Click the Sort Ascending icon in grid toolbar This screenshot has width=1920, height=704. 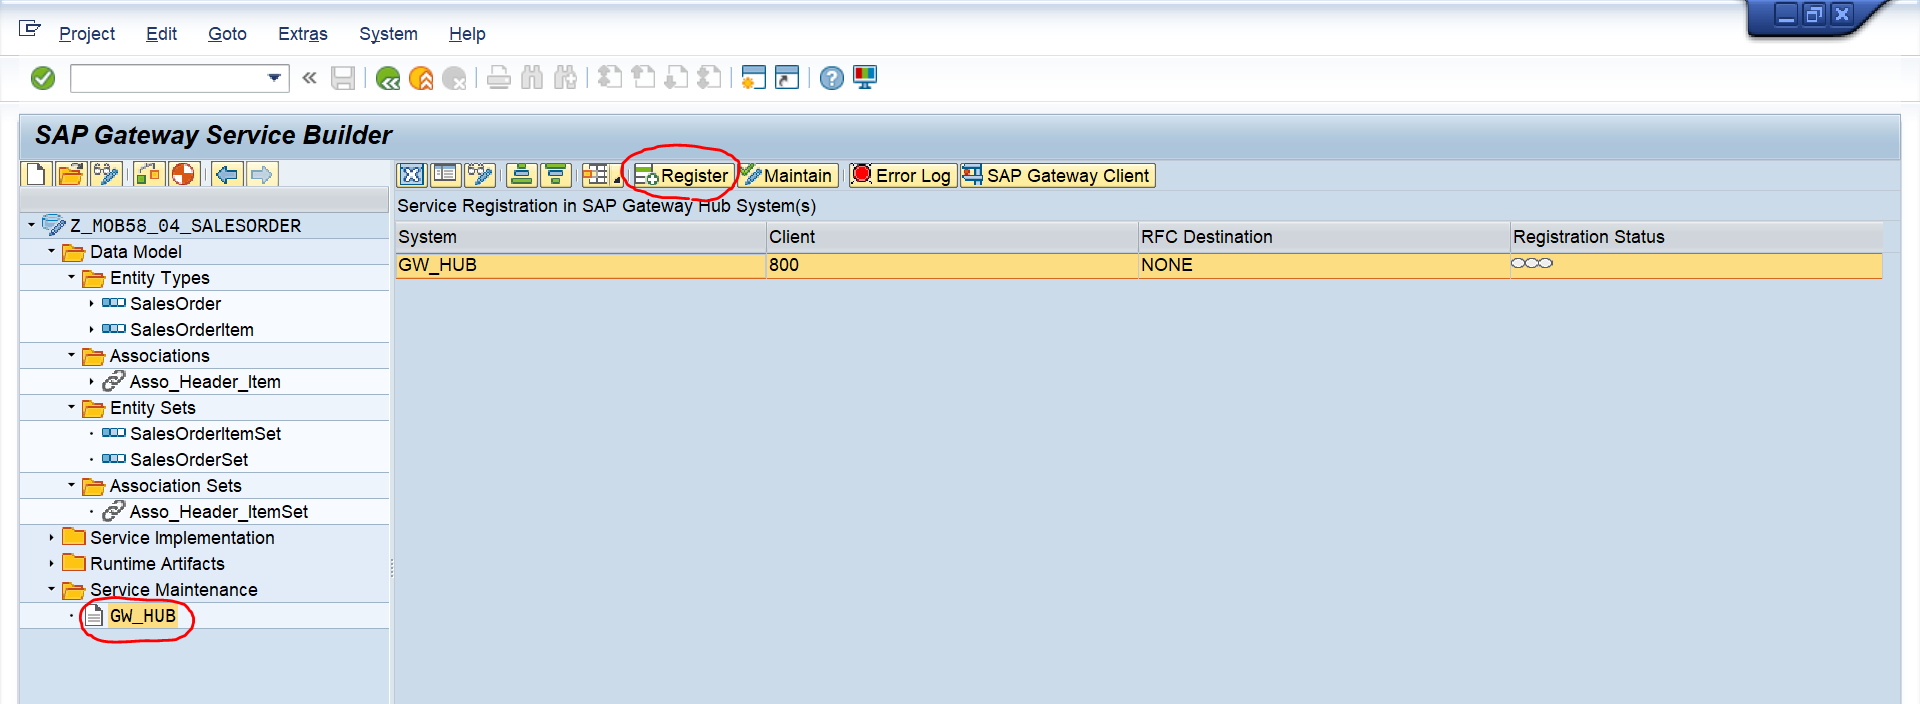(x=521, y=176)
